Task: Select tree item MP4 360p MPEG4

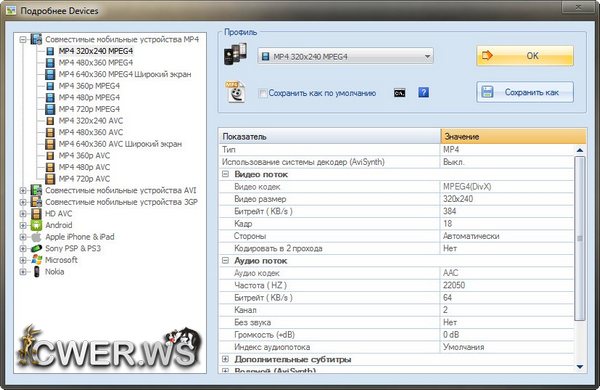Action: tap(89, 86)
